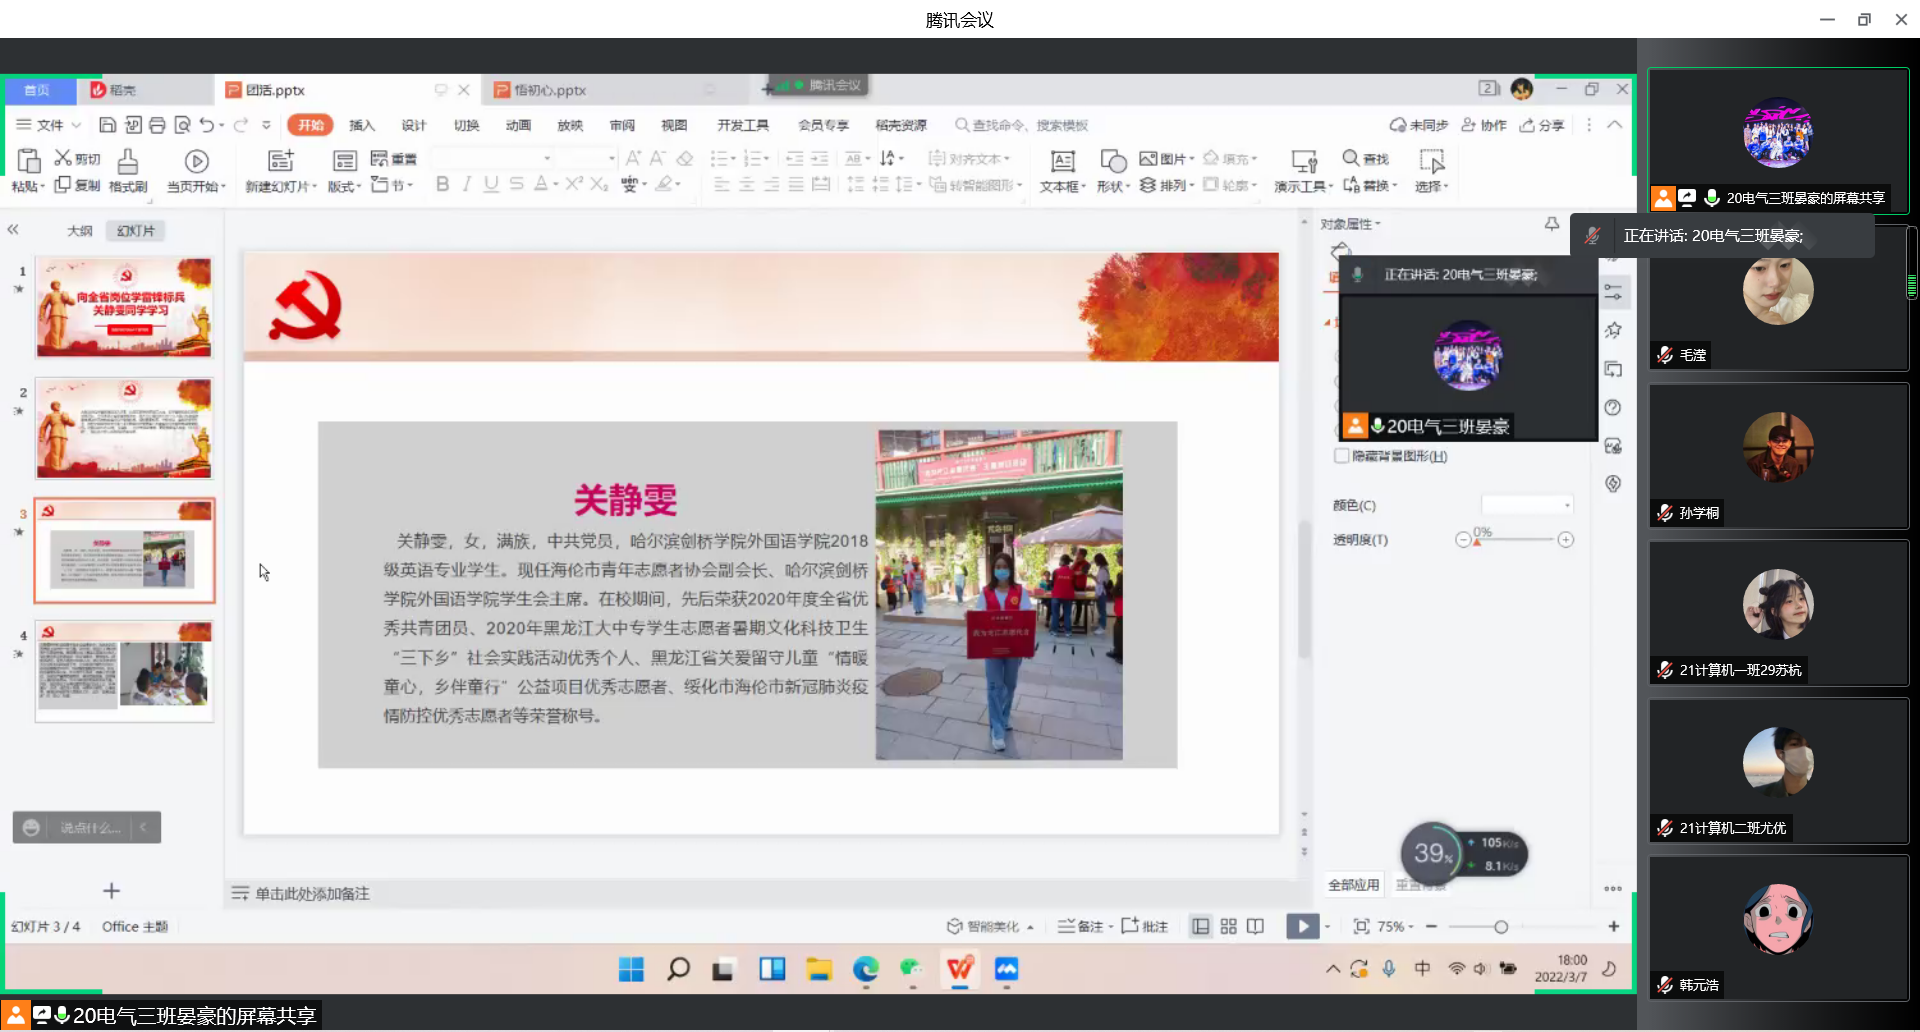The width and height of the screenshot is (1920, 1032).
Task: Toggle Underline formatting
Action: [491, 184]
